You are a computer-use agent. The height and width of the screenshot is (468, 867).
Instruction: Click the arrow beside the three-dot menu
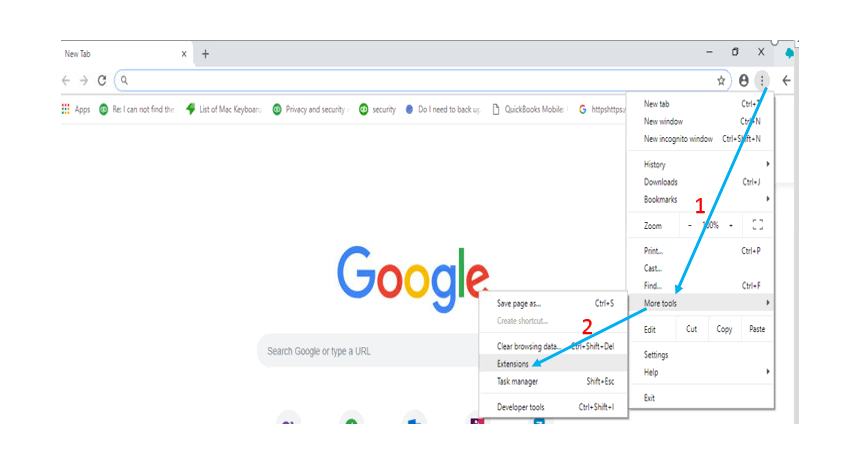point(786,81)
